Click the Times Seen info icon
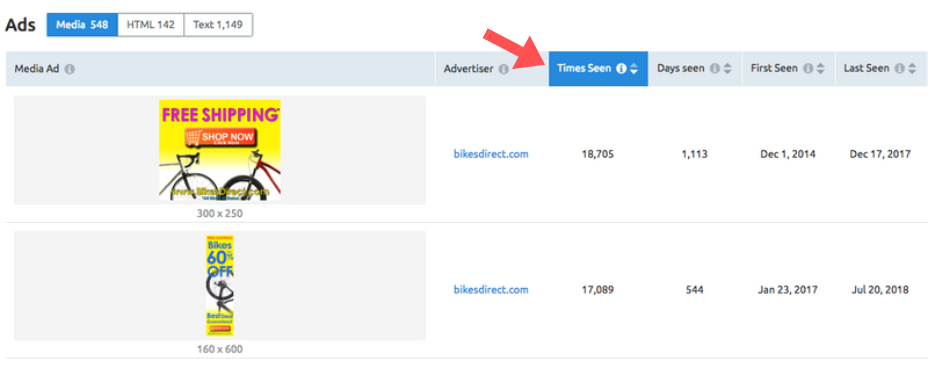The image size is (932, 366). [621, 68]
